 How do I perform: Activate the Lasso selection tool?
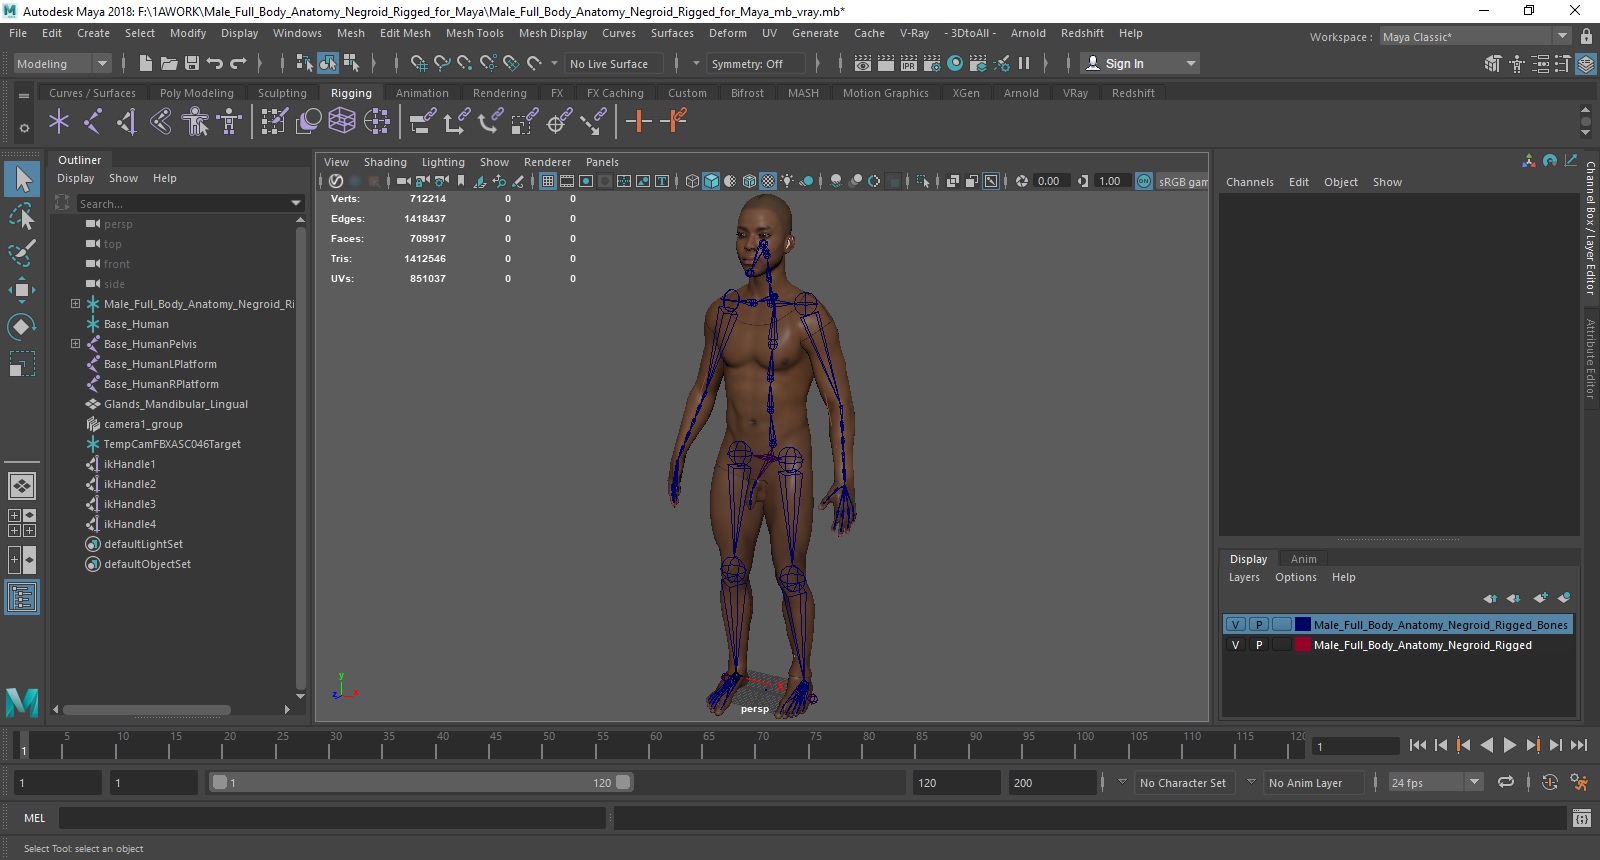coord(22,216)
